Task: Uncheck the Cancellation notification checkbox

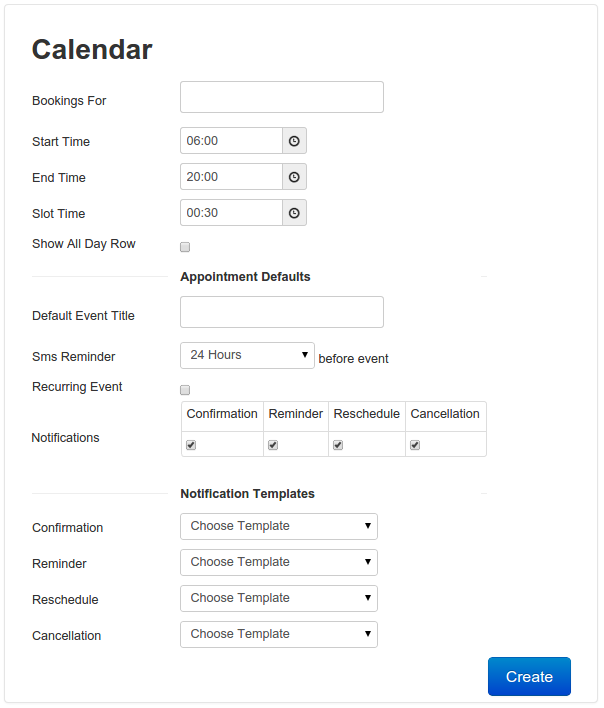Action: point(415,445)
